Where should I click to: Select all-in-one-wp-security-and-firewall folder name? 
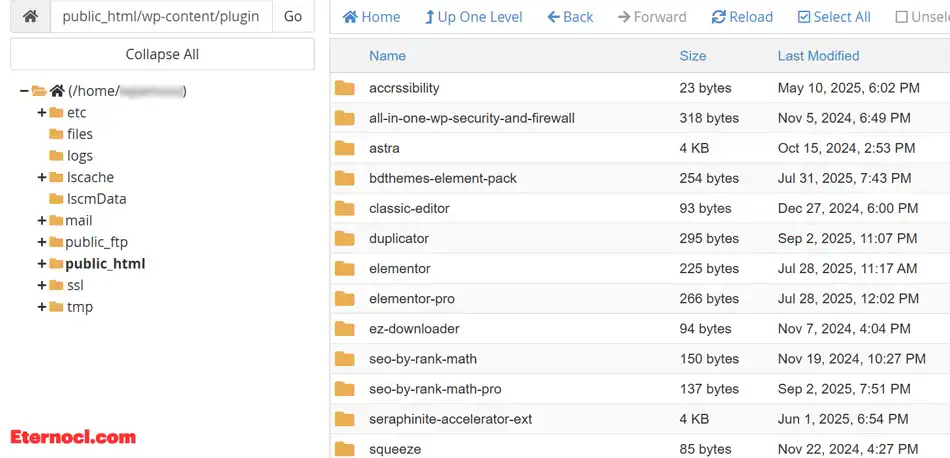472,118
